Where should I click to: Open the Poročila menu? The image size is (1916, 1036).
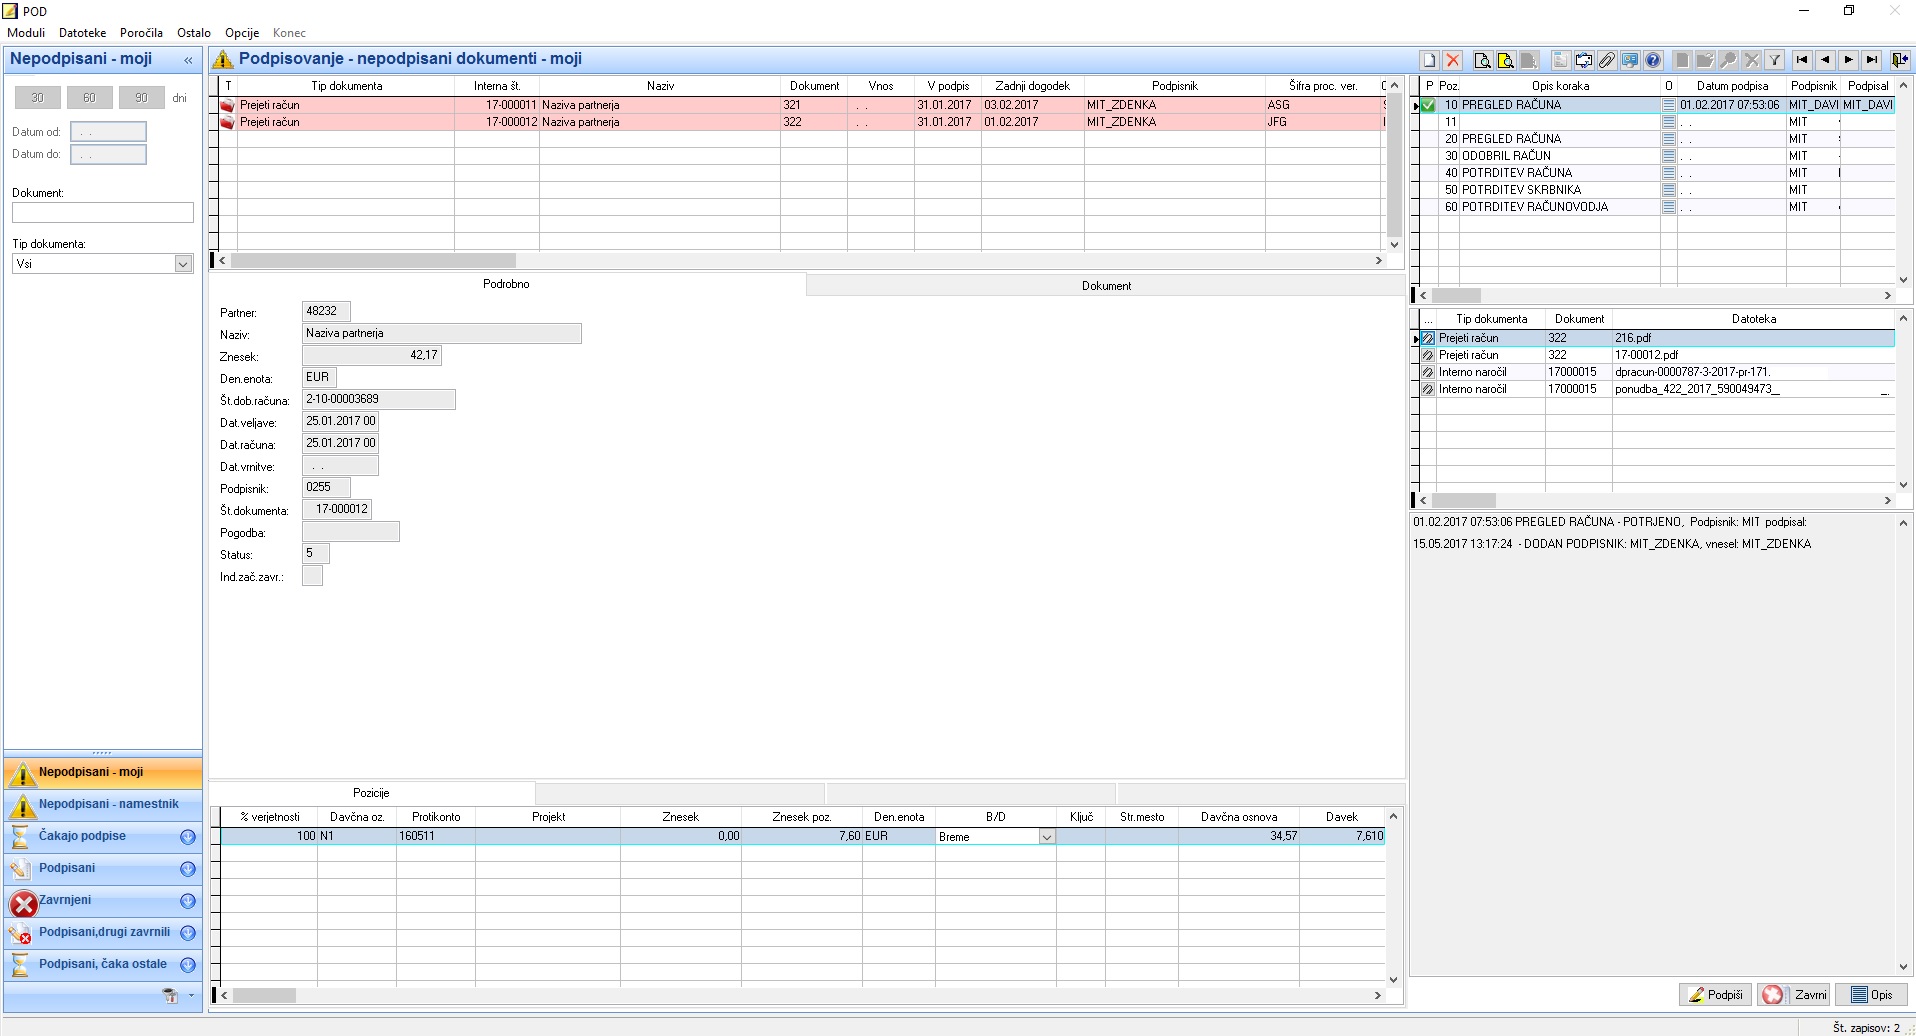[x=141, y=33]
